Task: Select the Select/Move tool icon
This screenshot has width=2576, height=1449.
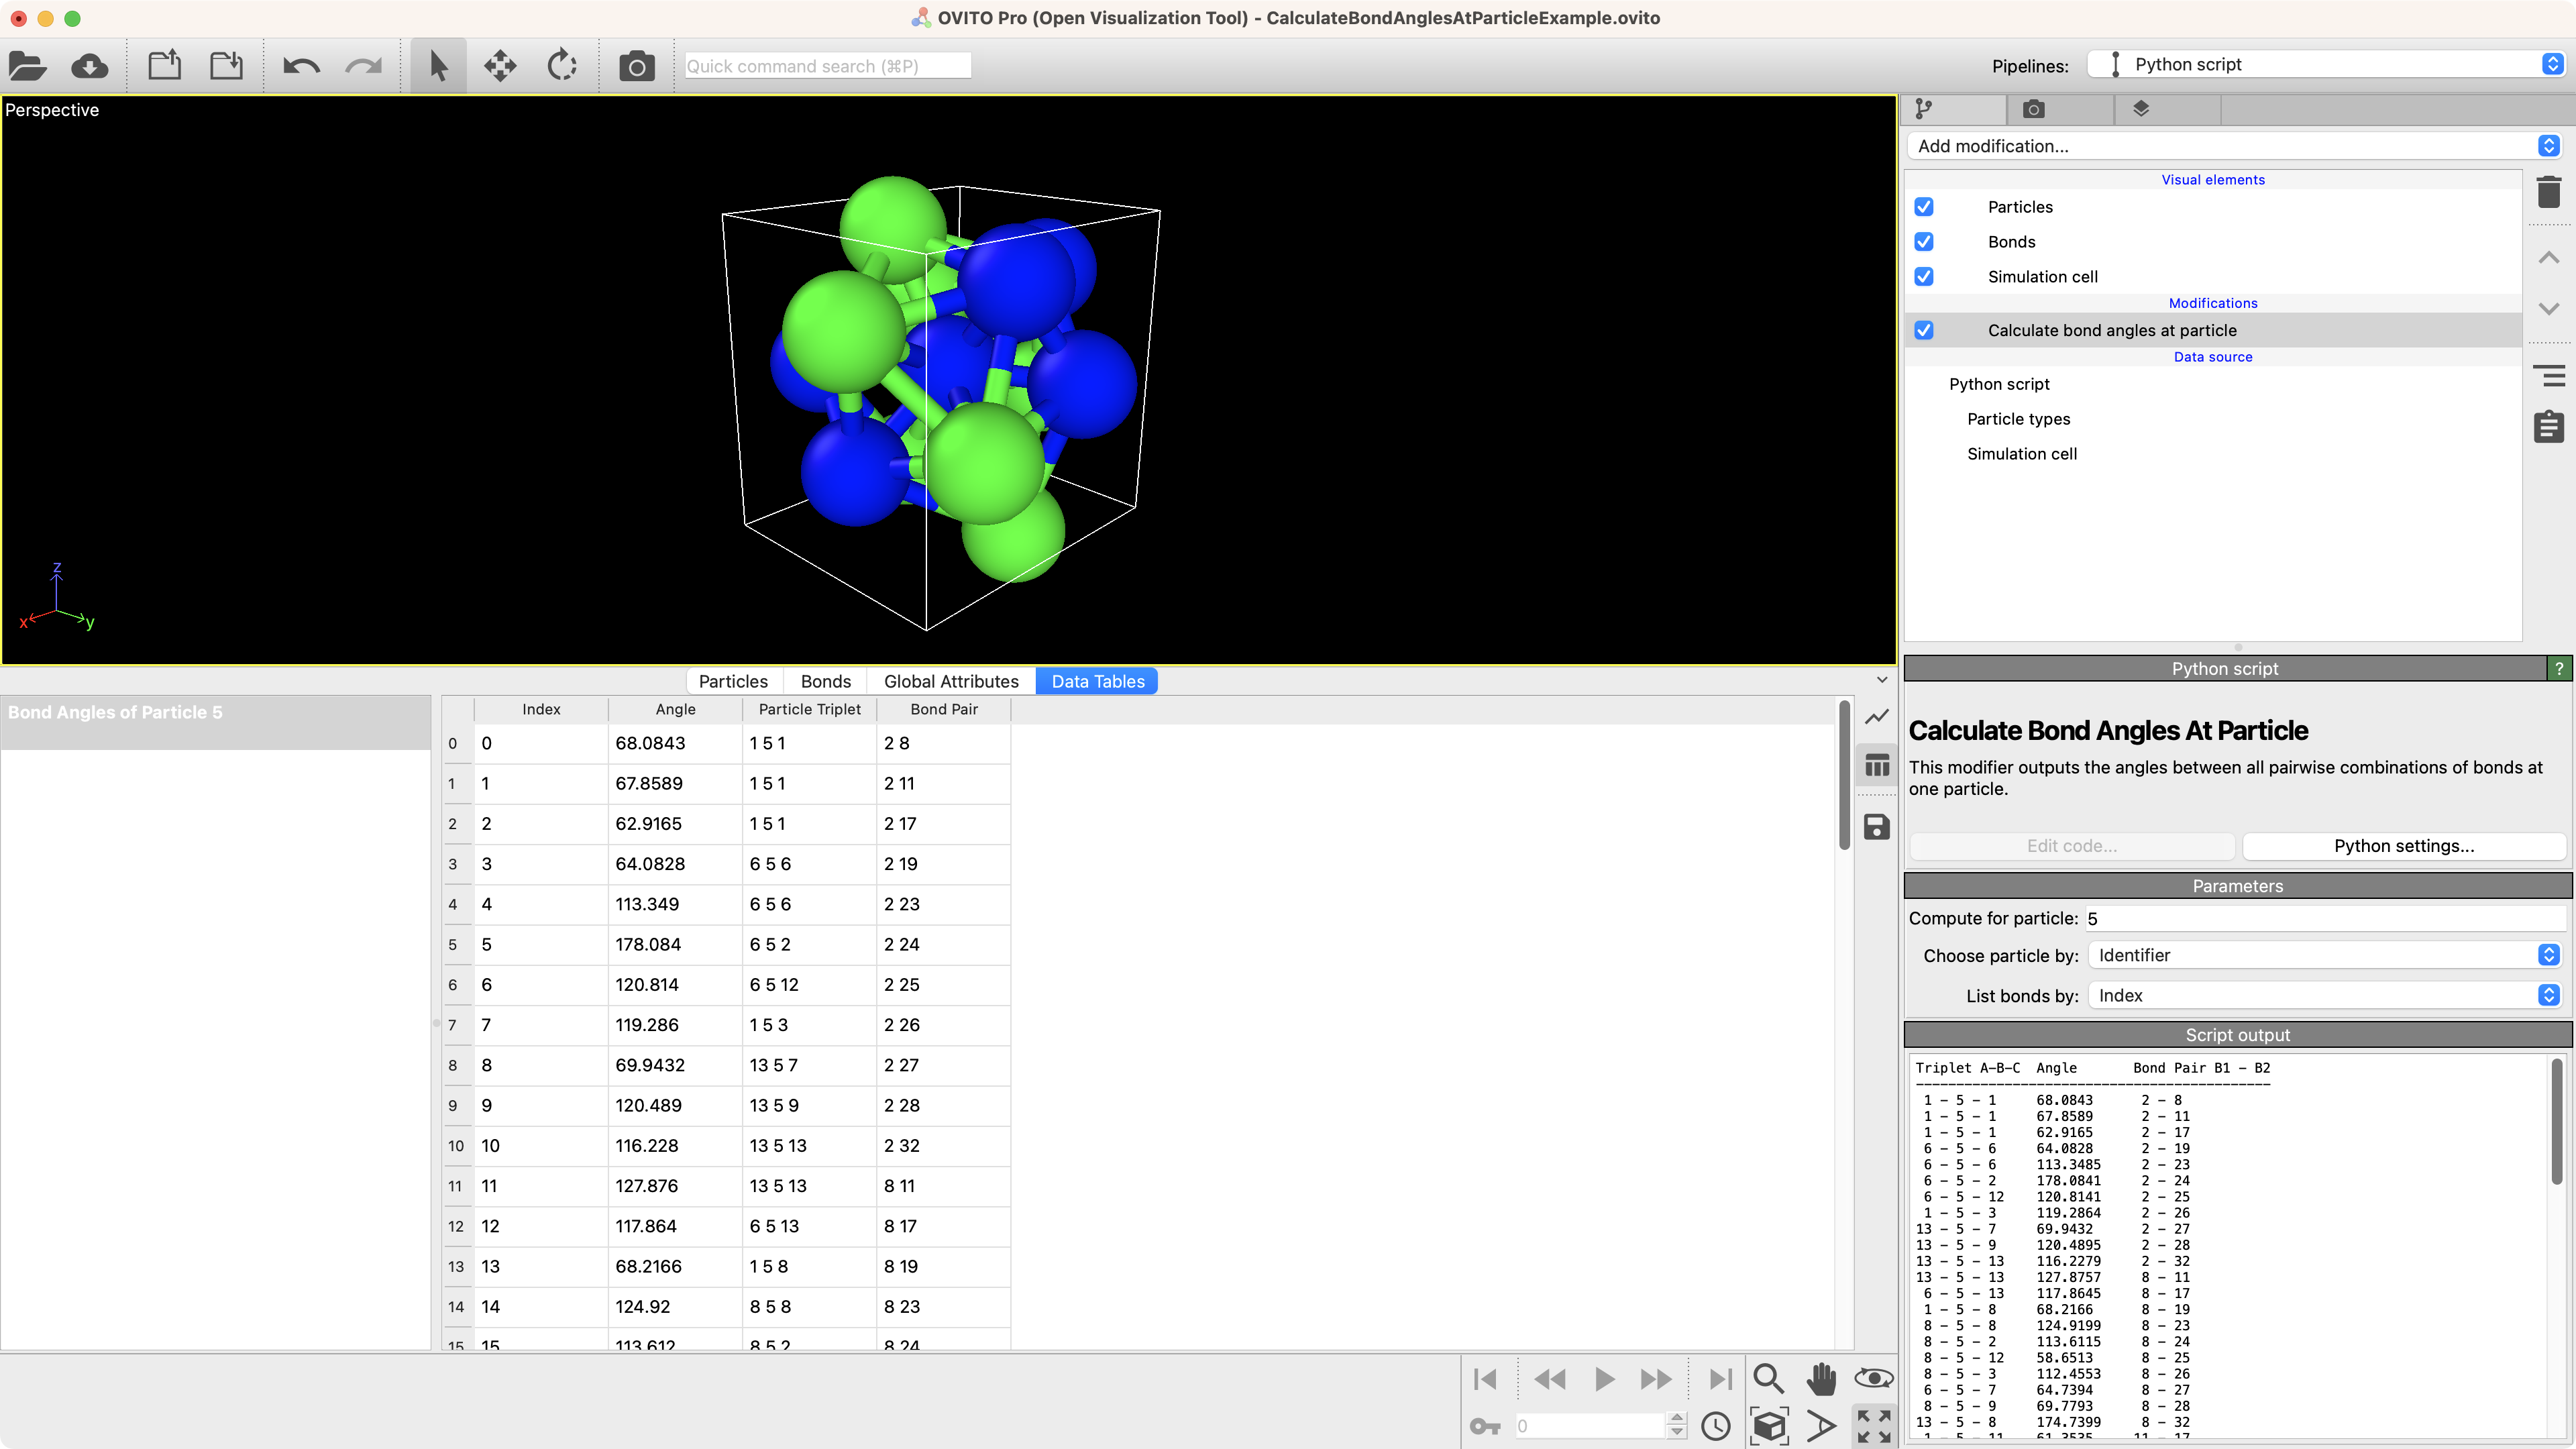Action: tap(439, 67)
